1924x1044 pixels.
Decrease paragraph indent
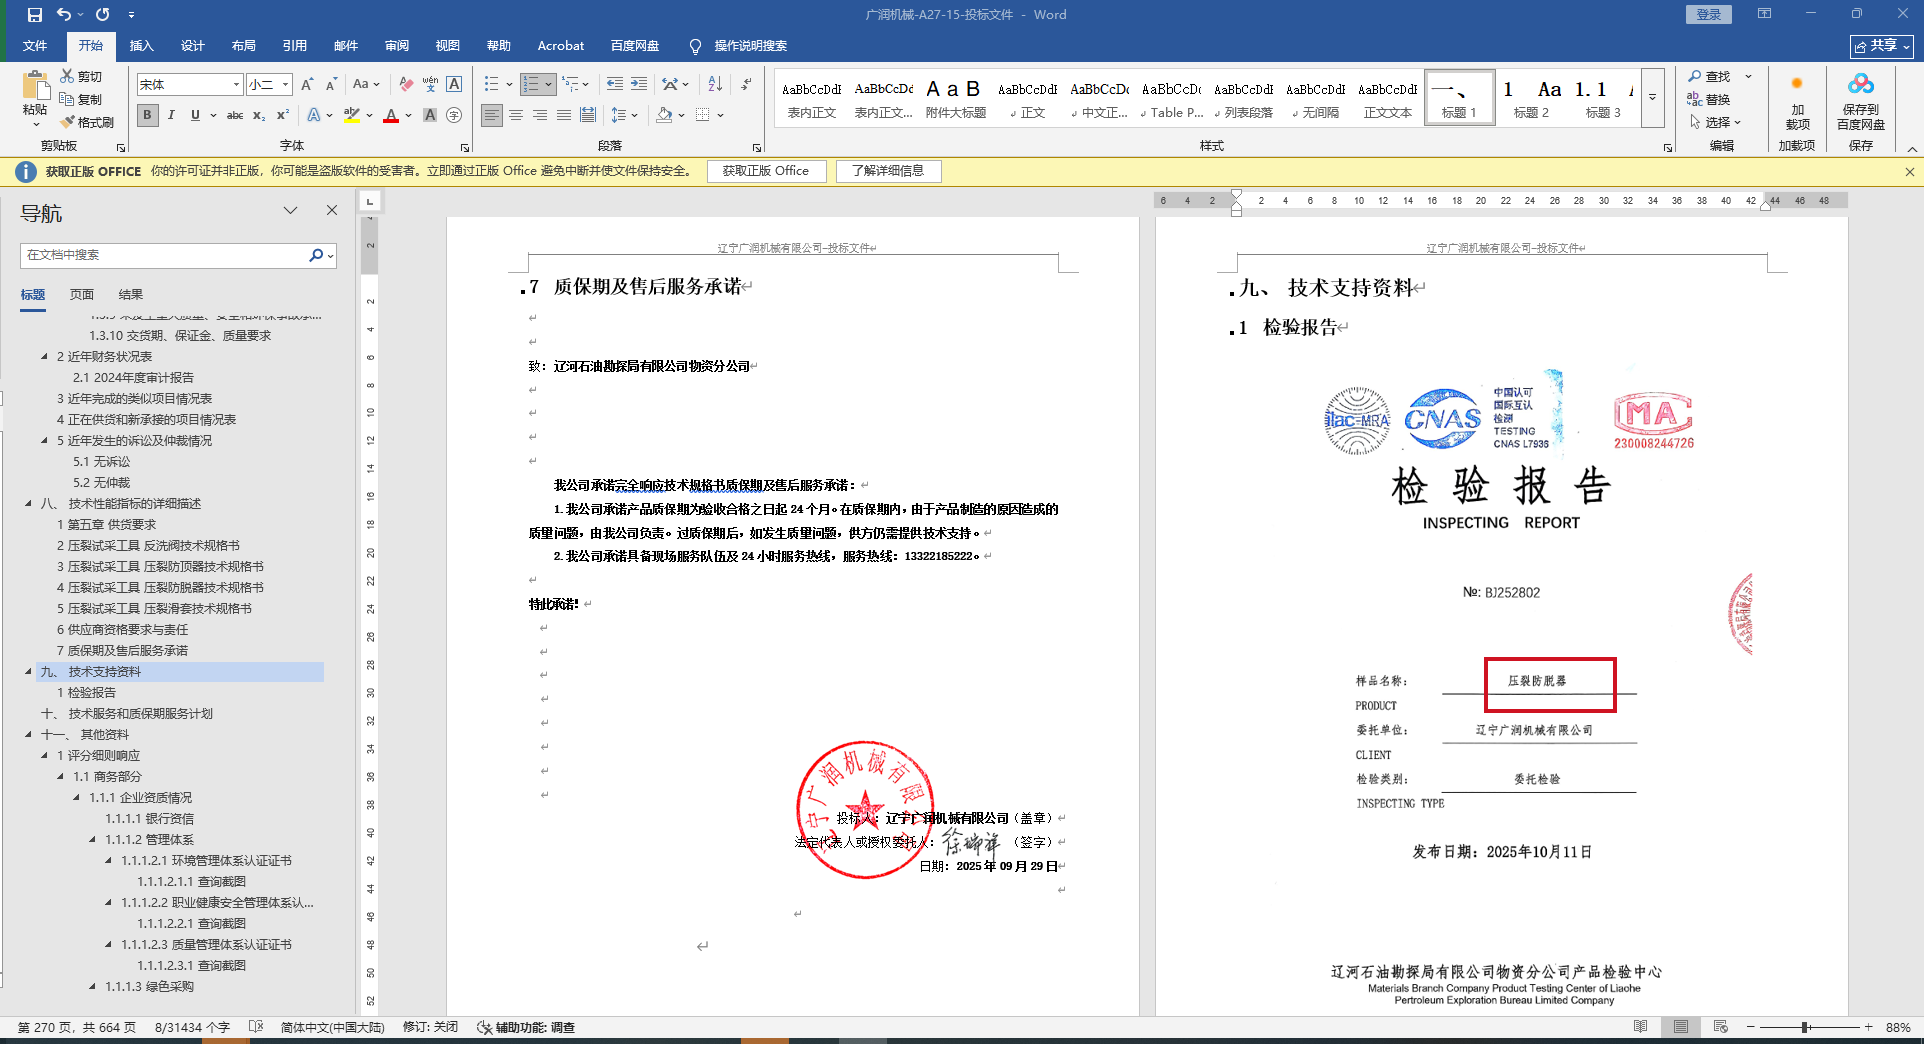coord(615,84)
